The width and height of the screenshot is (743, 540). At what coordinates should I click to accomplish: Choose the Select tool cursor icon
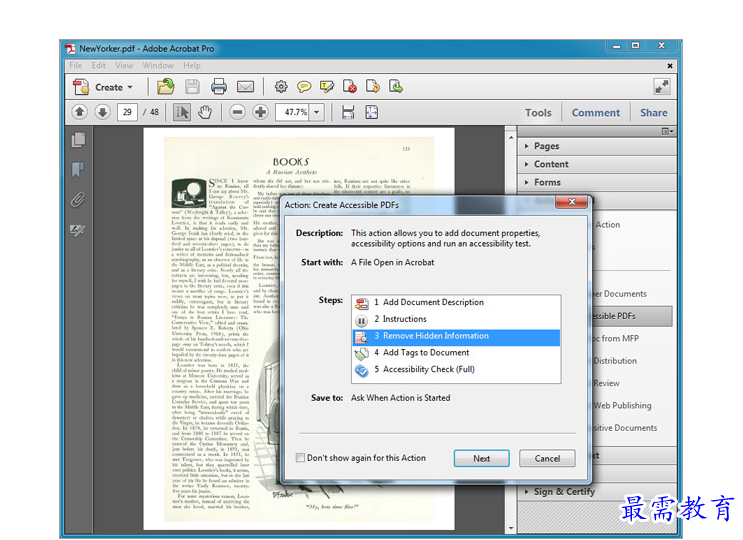coord(182,112)
